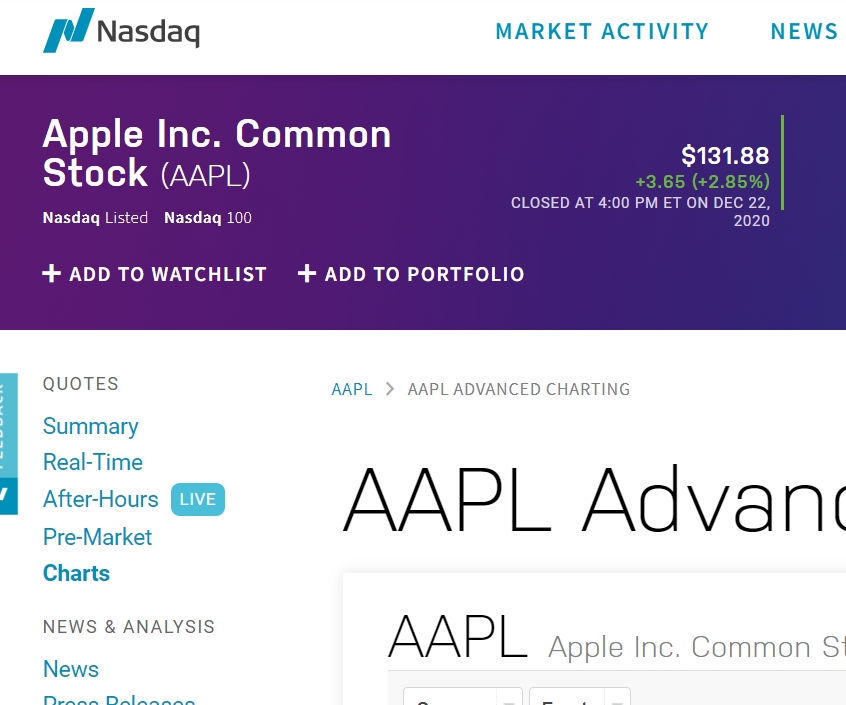Select the Charts sidebar link
The image size is (846, 705).
tap(76, 573)
